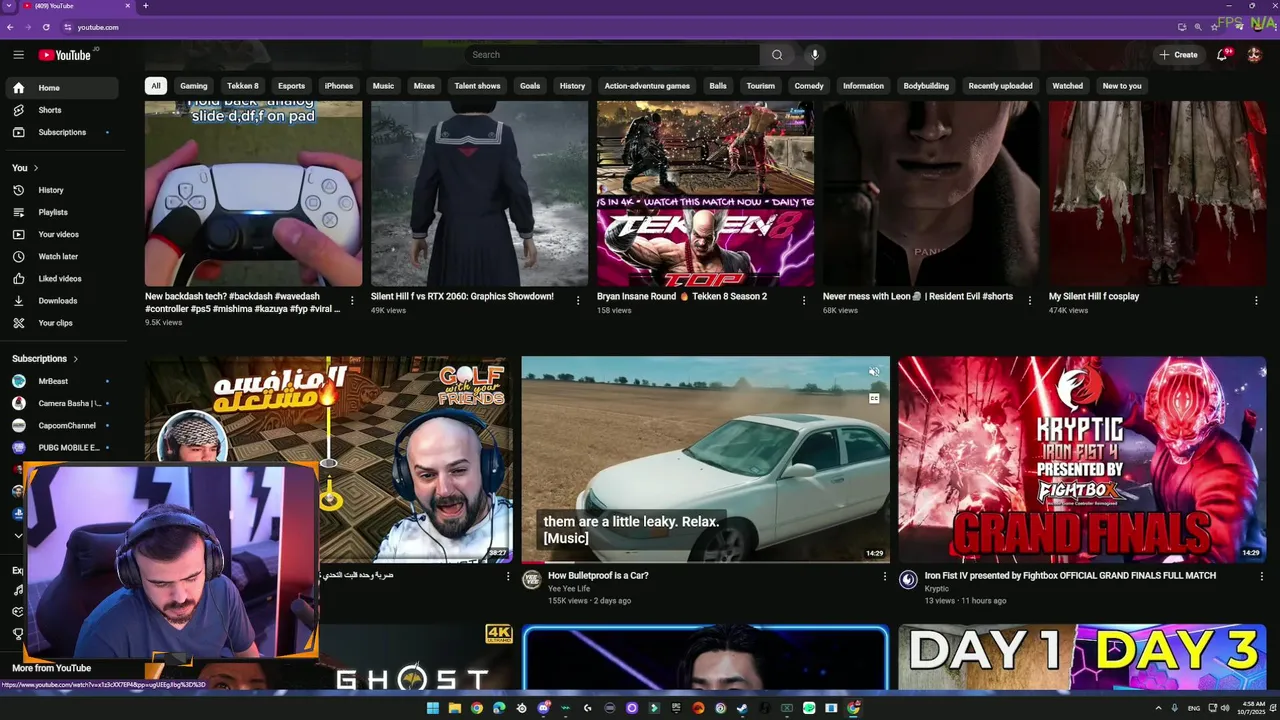Viewport: 1280px width, 720px height.
Task: Select the Gaming filter chip
Action: click(194, 86)
